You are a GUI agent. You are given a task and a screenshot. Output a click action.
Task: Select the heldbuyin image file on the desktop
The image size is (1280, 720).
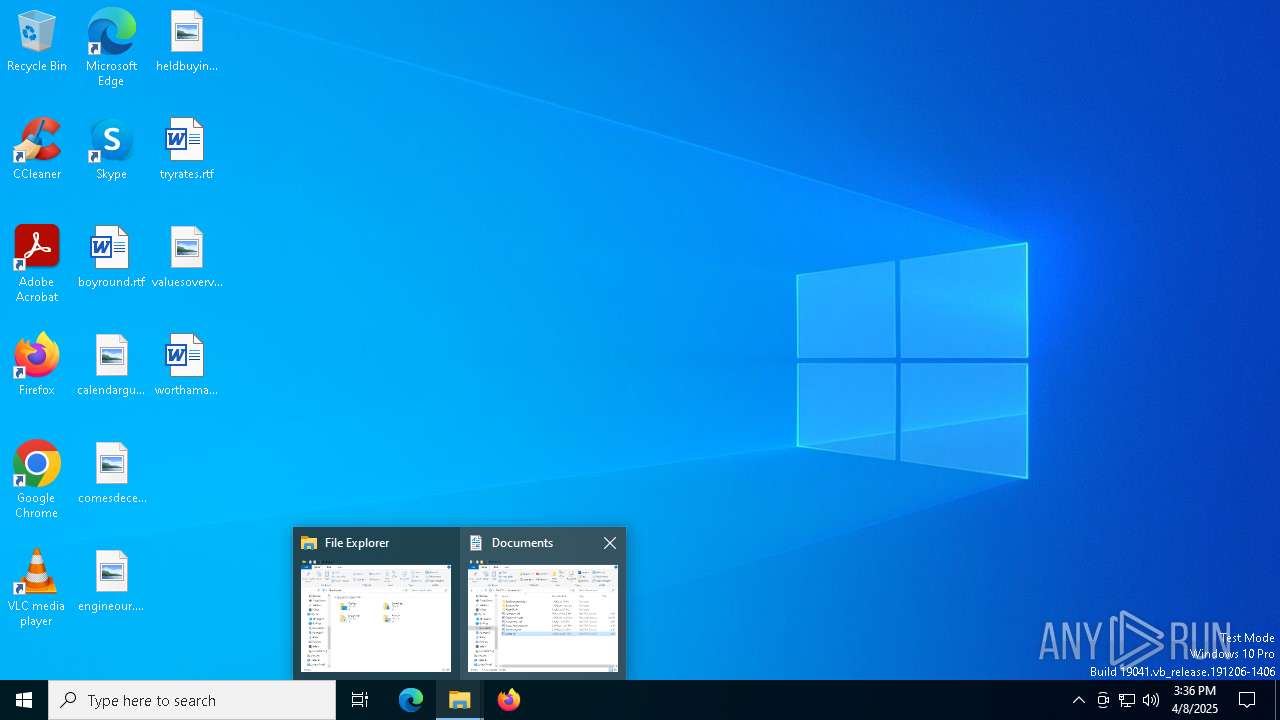pyautogui.click(x=187, y=42)
